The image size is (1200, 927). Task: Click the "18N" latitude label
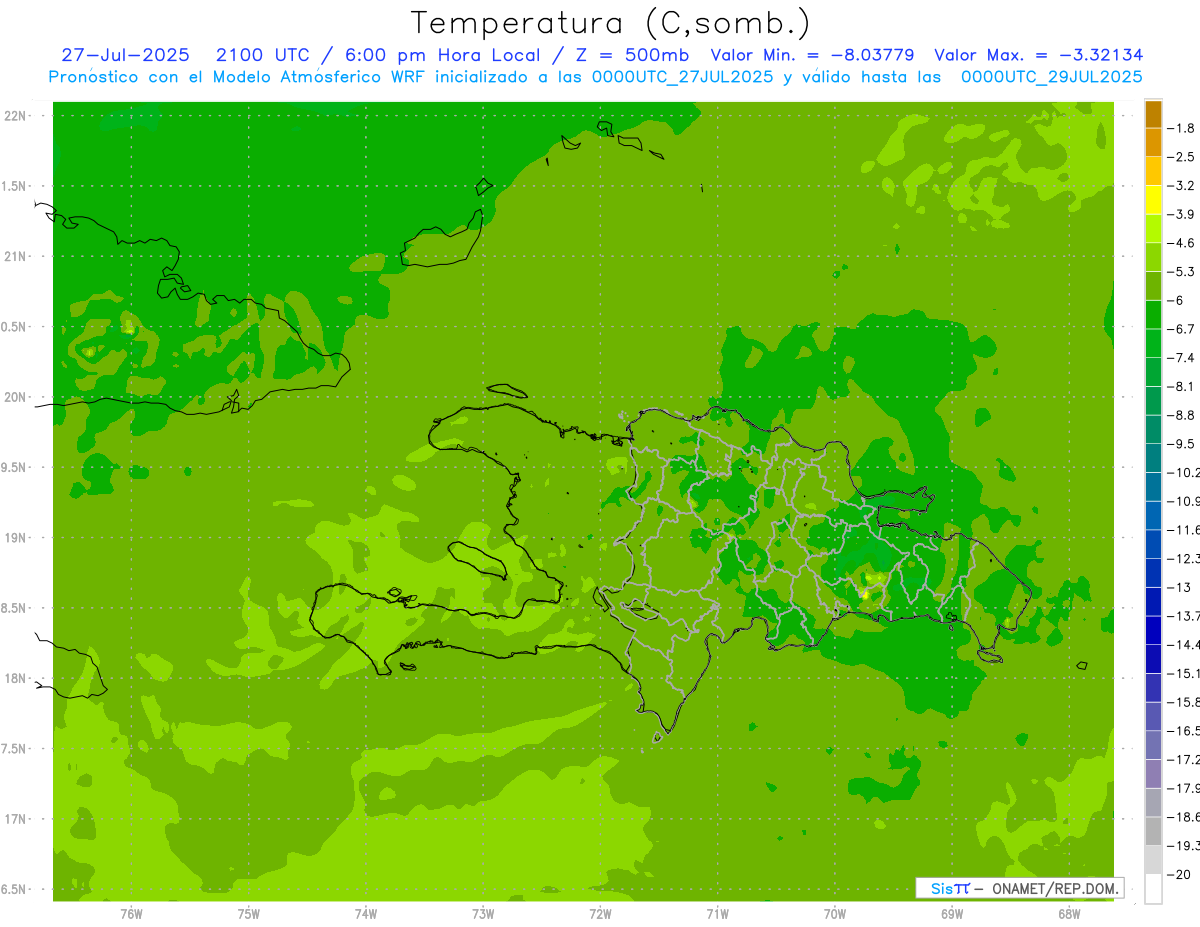pos(15,678)
